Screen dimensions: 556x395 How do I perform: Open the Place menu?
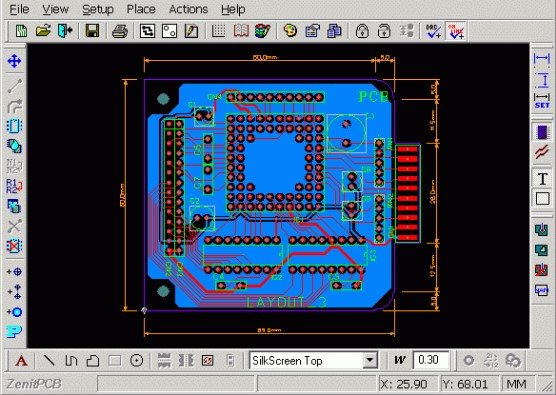pyautogui.click(x=141, y=9)
